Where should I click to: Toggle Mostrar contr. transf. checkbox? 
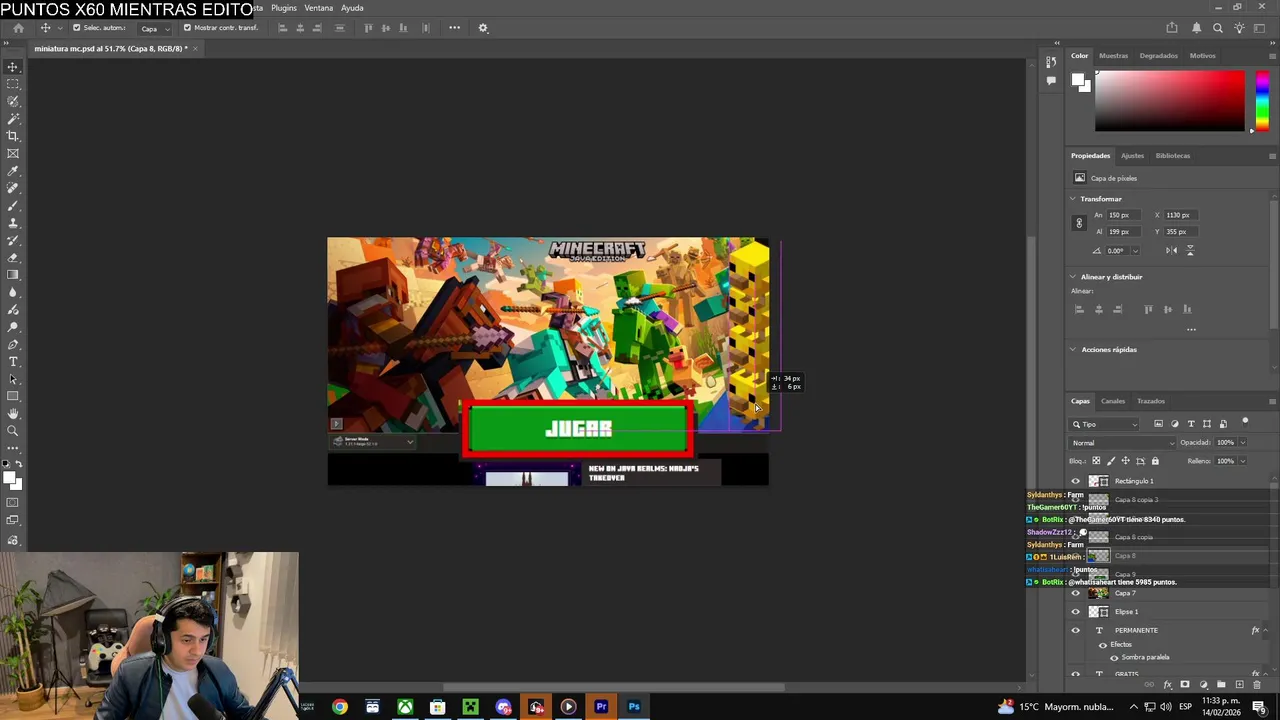click(187, 28)
